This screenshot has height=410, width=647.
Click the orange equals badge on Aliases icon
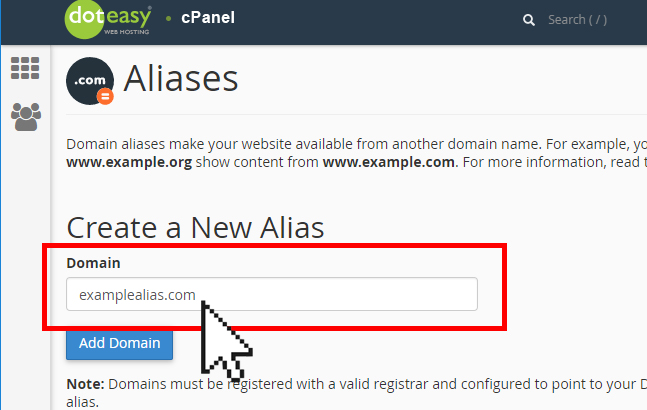(104, 96)
